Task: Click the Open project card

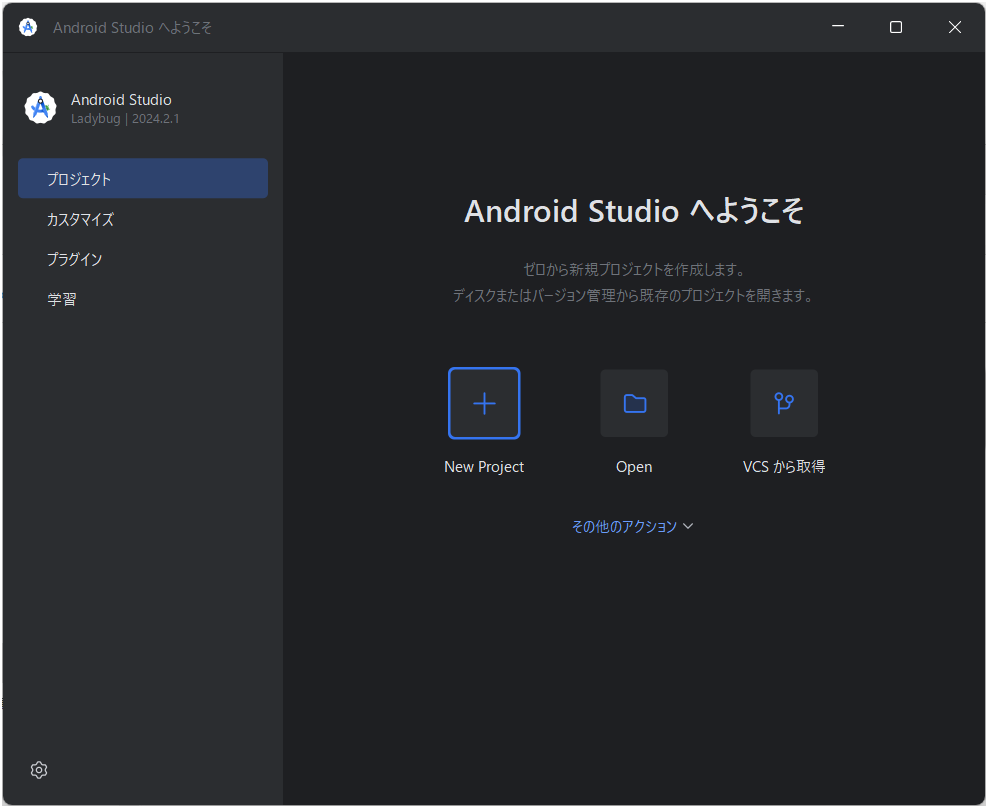Action: [x=634, y=420]
